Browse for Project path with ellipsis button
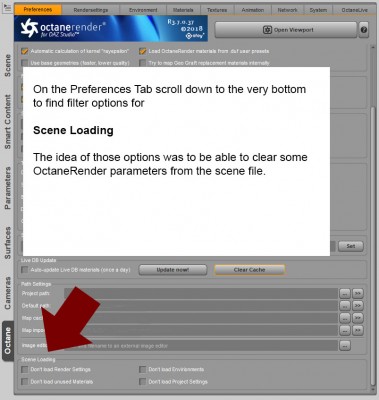 [x=345, y=293]
